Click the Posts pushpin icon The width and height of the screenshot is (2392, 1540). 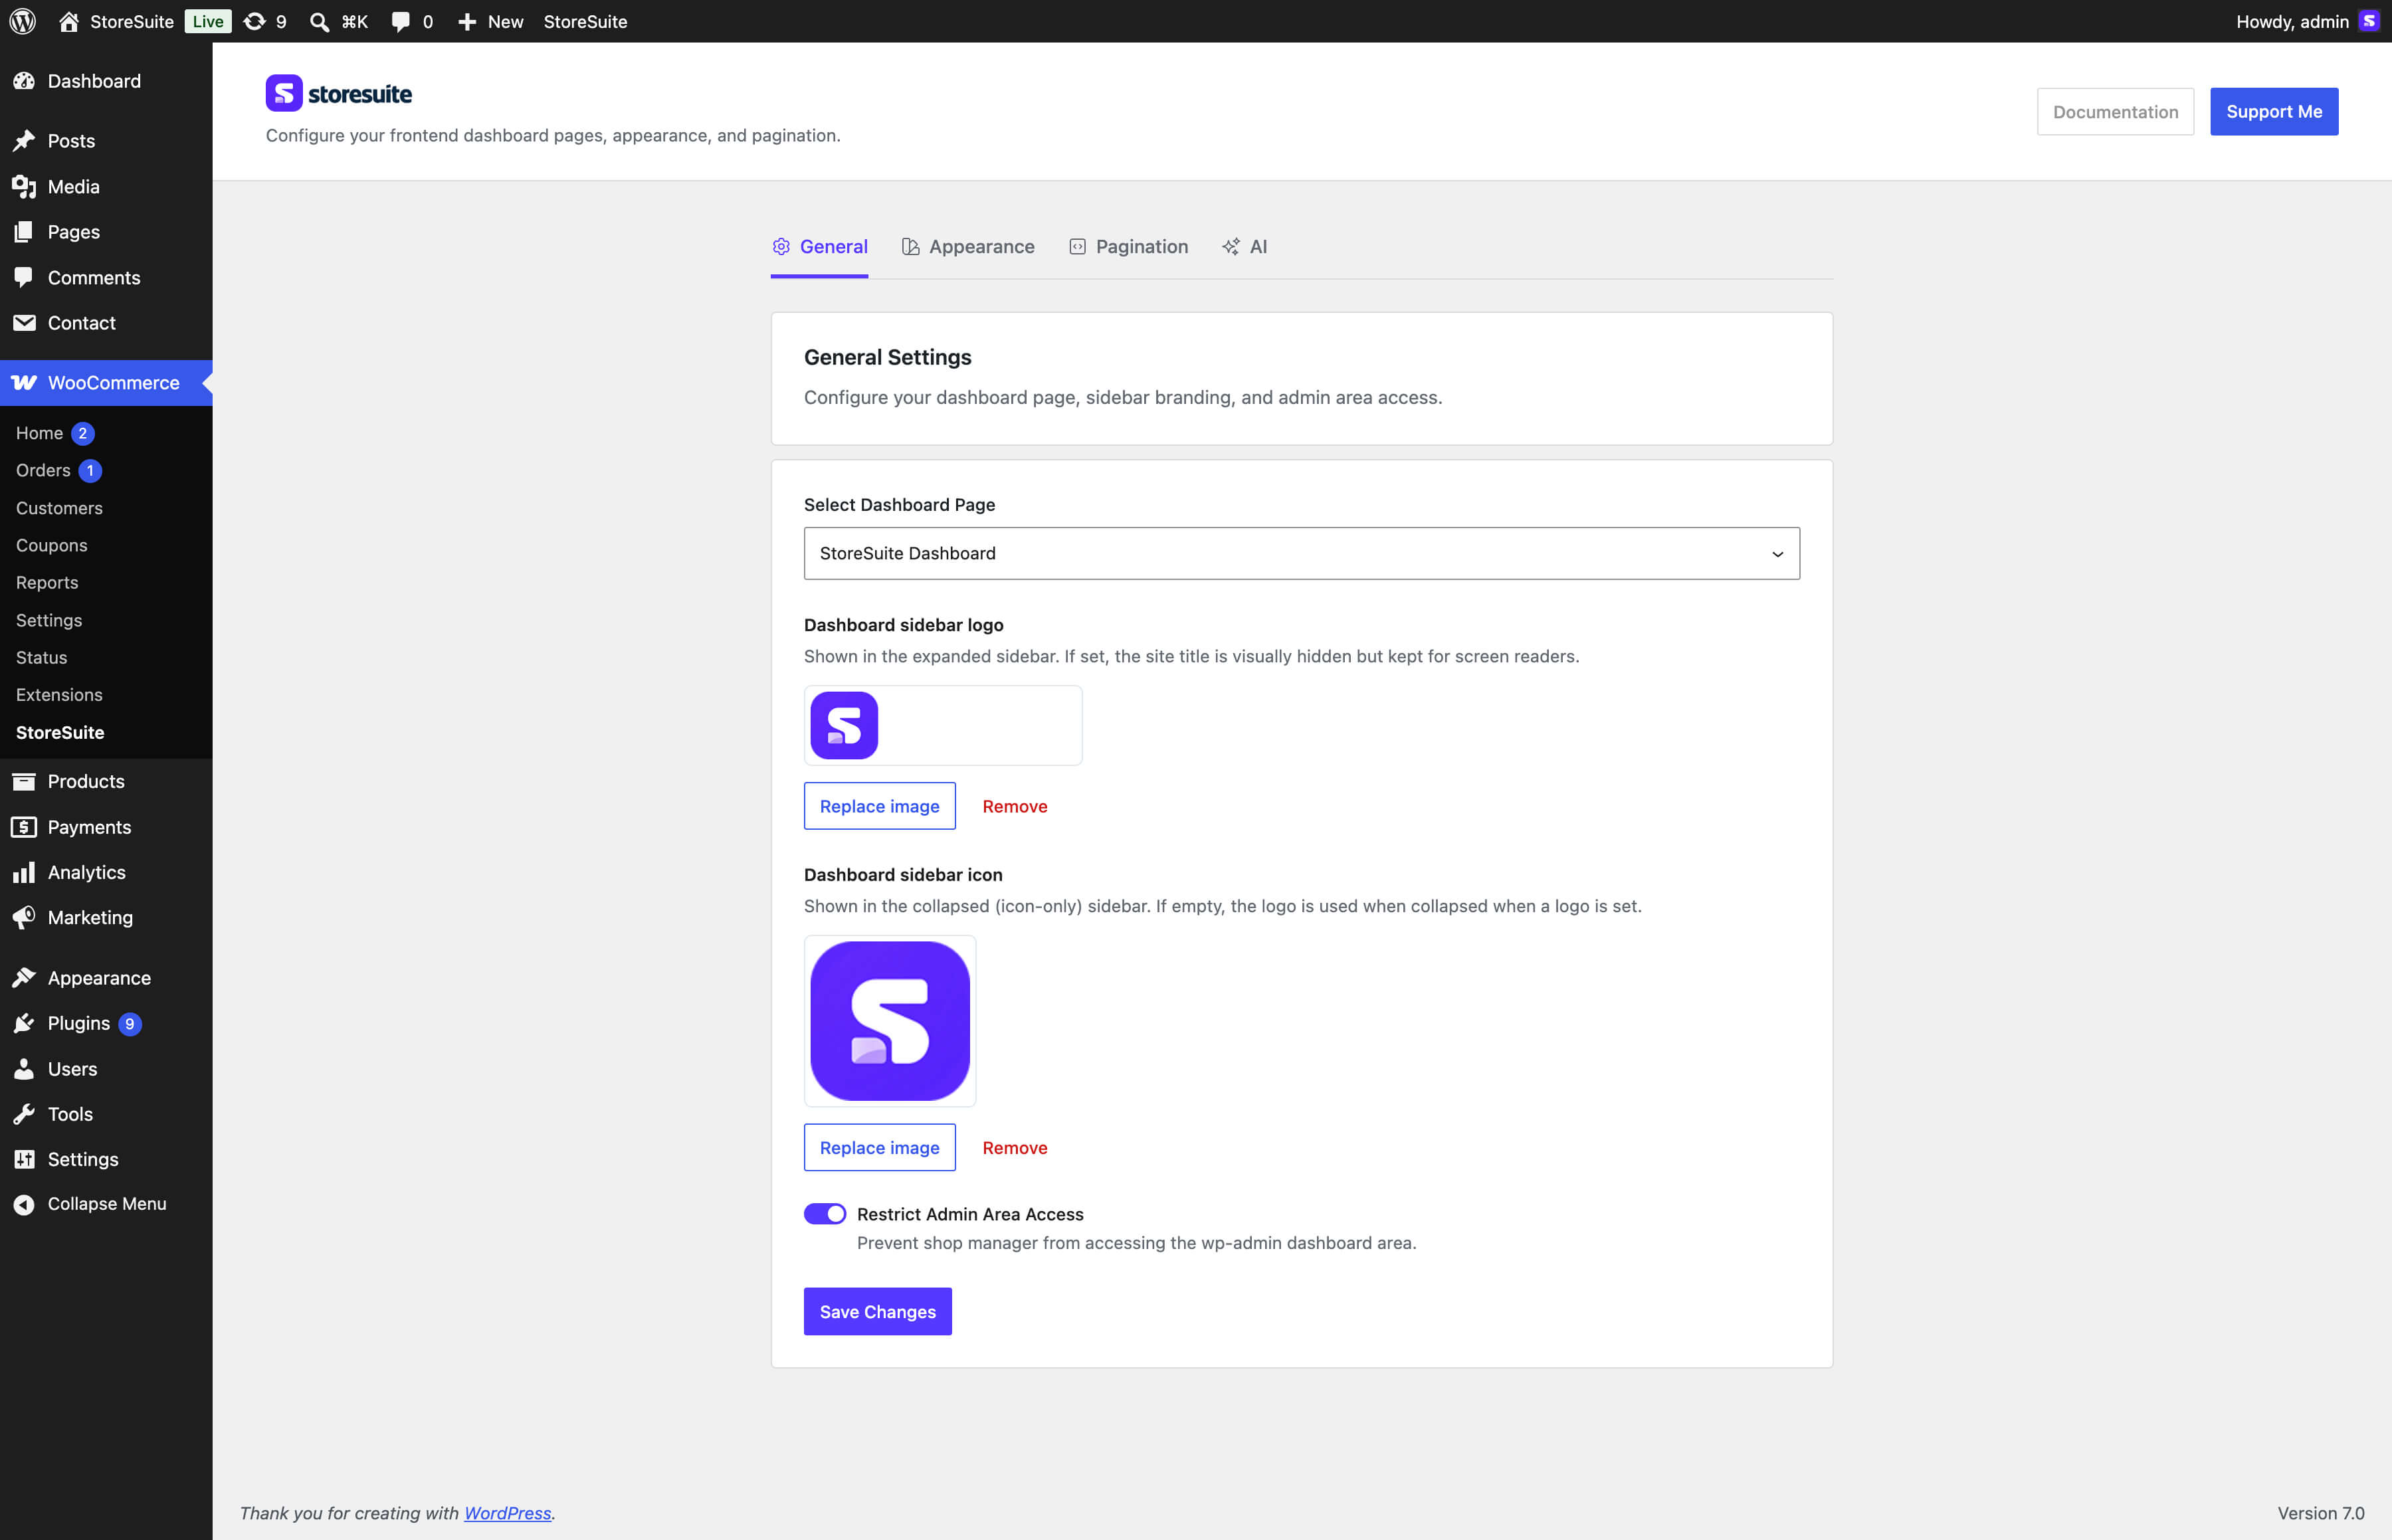(x=24, y=141)
